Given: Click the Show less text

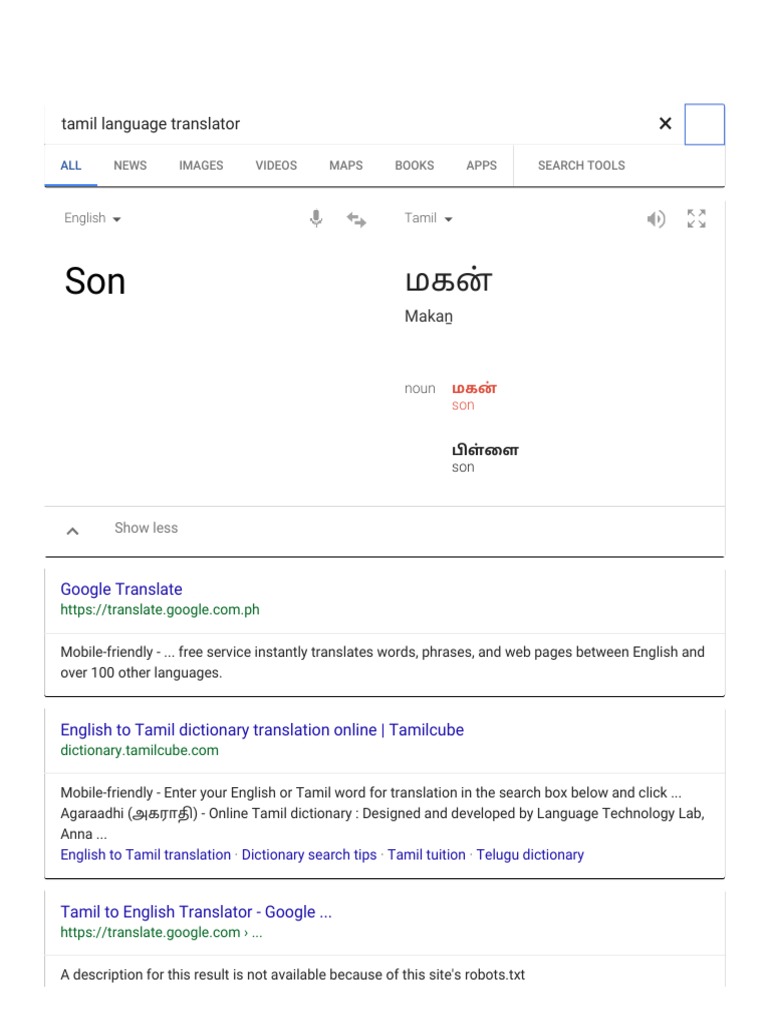Looking at the screenshot, I should (146, 528).
